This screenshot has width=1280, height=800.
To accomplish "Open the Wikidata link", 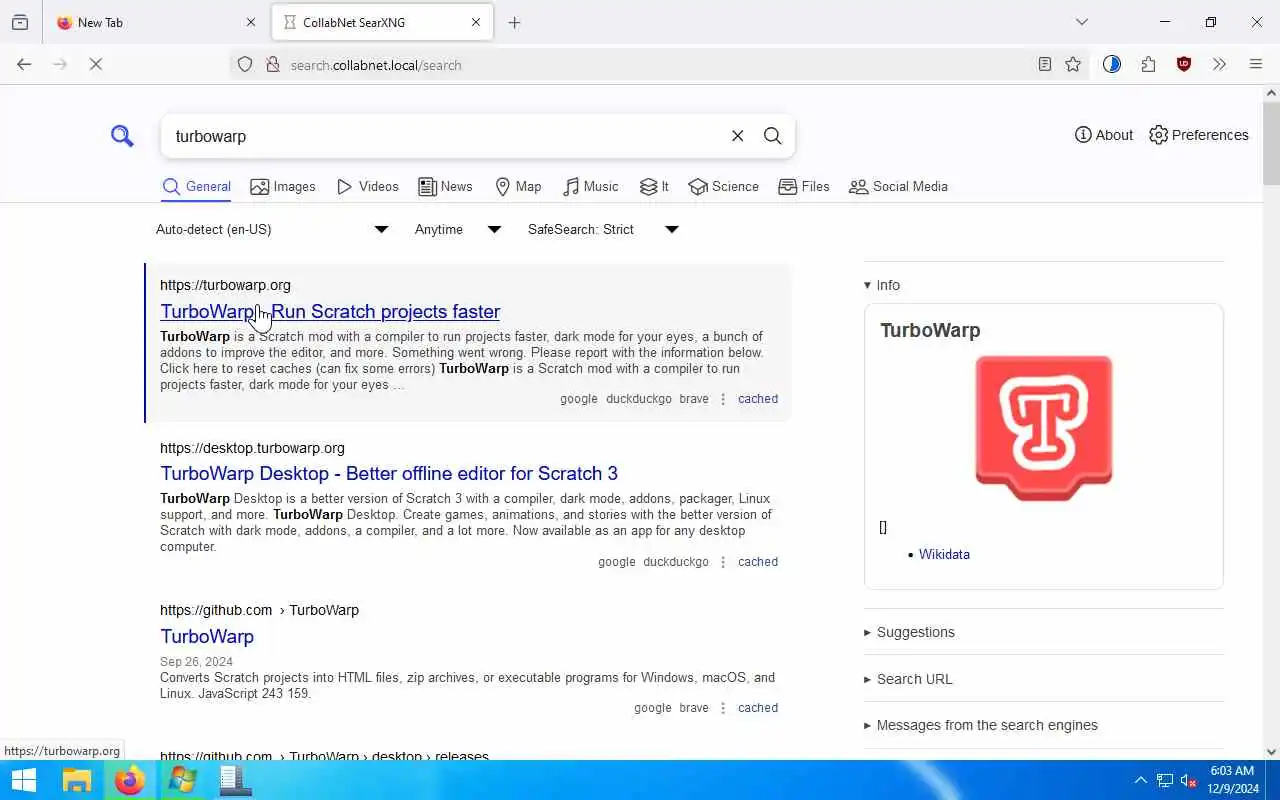I will click(944, 554).
